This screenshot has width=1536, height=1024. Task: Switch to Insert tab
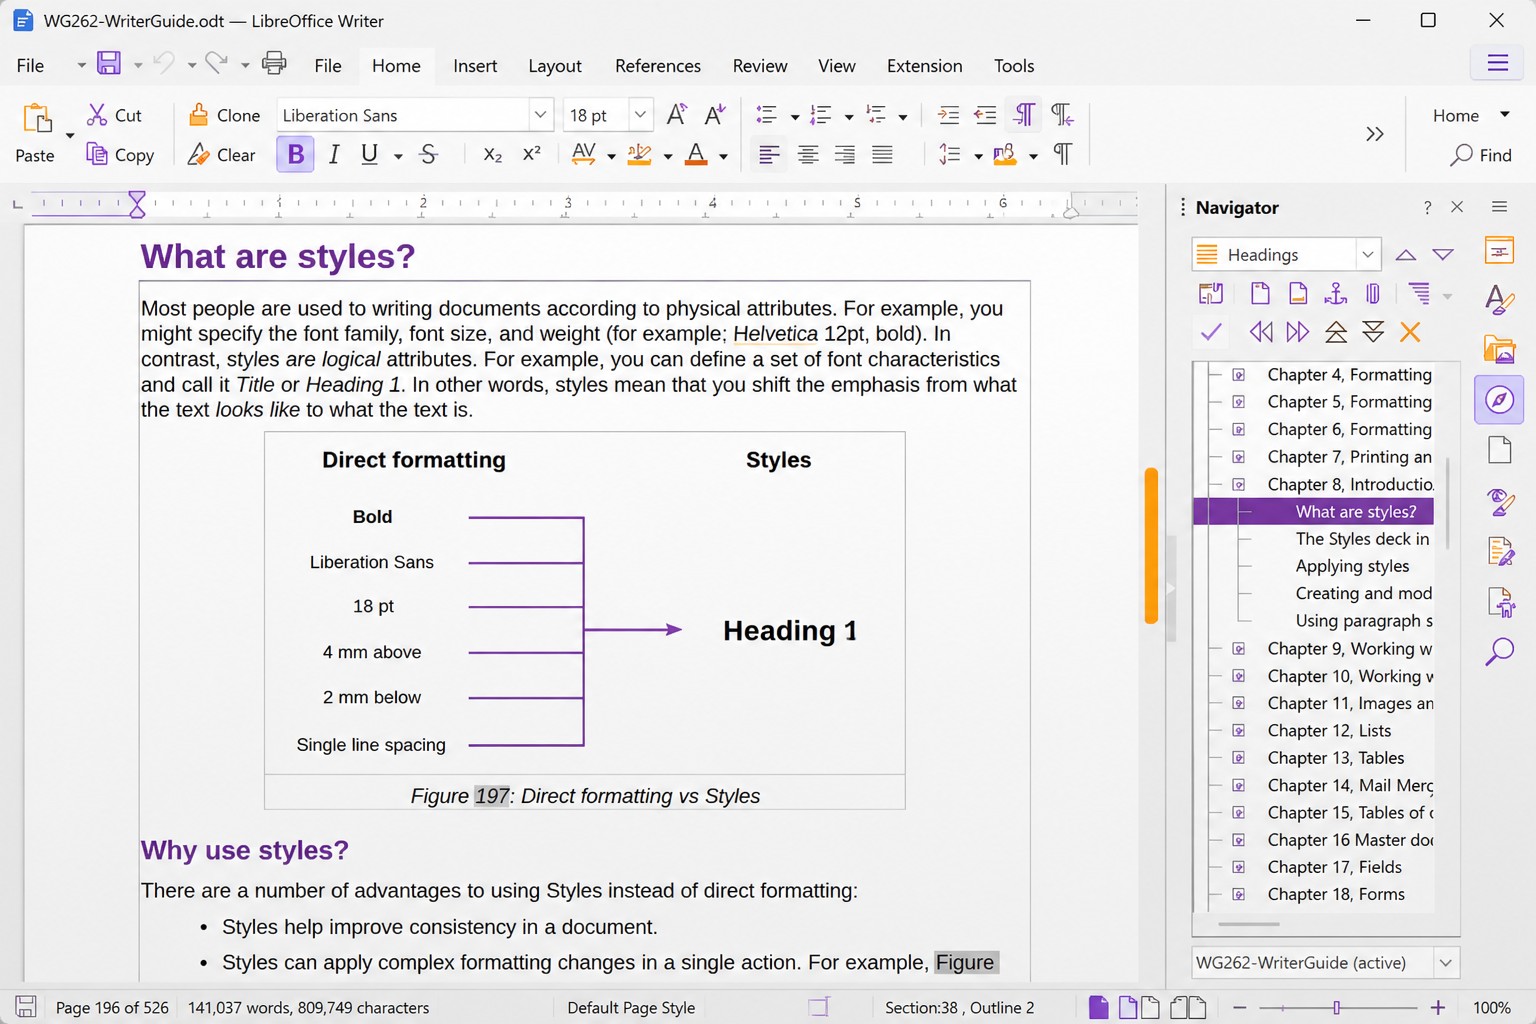pyautogui.click(x=475, y=65)
